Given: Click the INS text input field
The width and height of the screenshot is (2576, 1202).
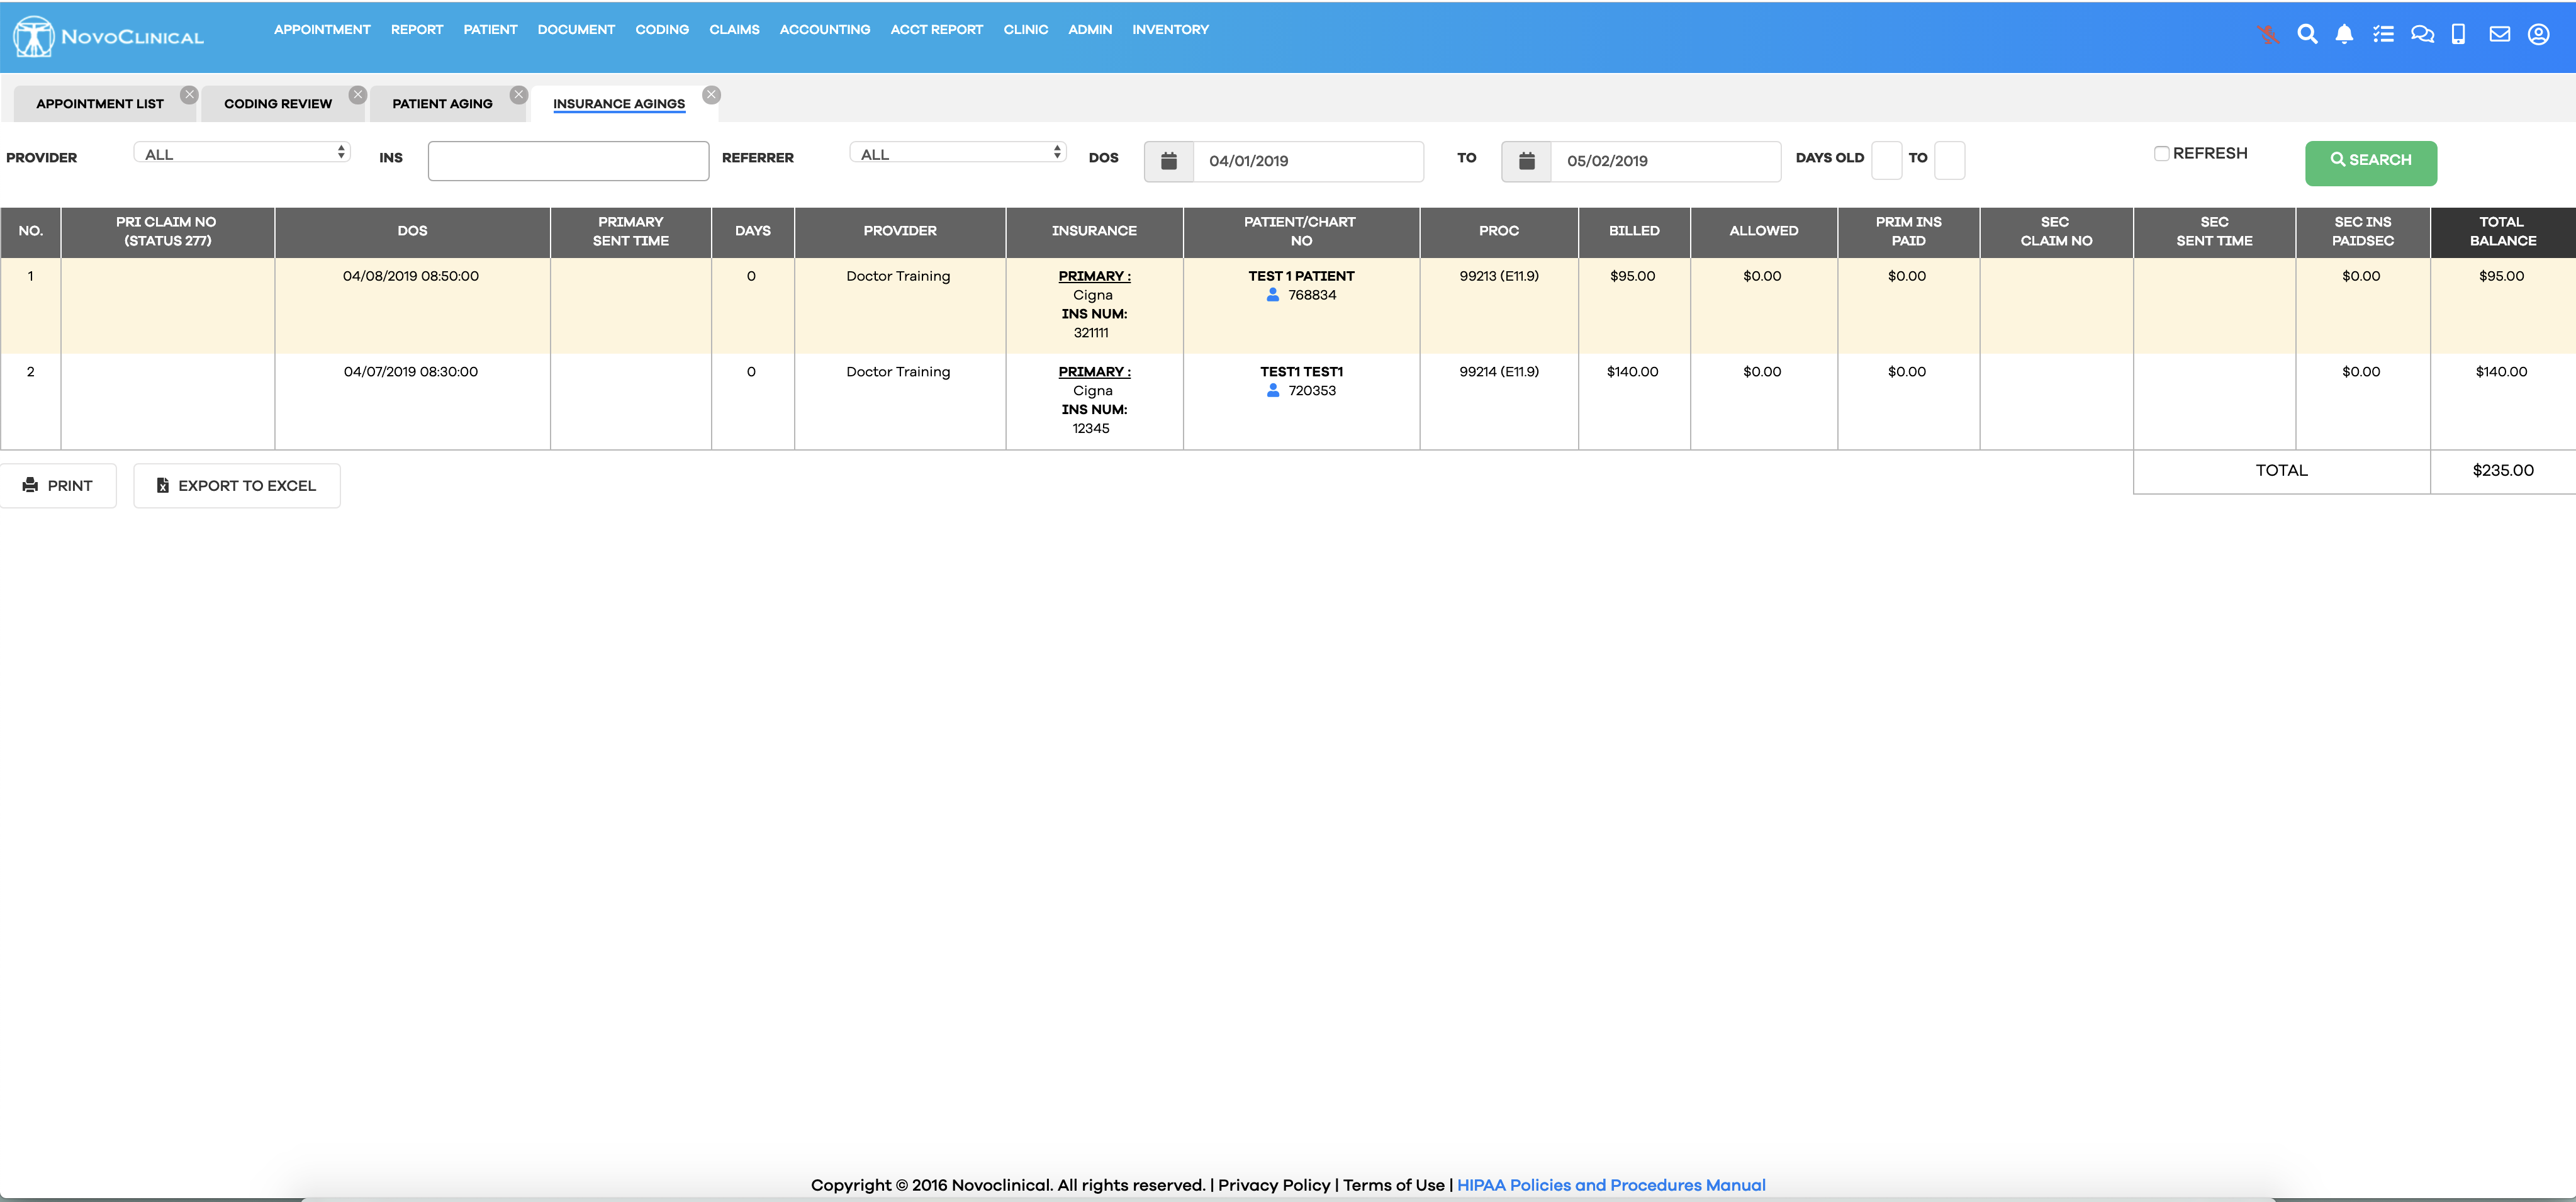Looking at the screenshot, I should (568, 161).
